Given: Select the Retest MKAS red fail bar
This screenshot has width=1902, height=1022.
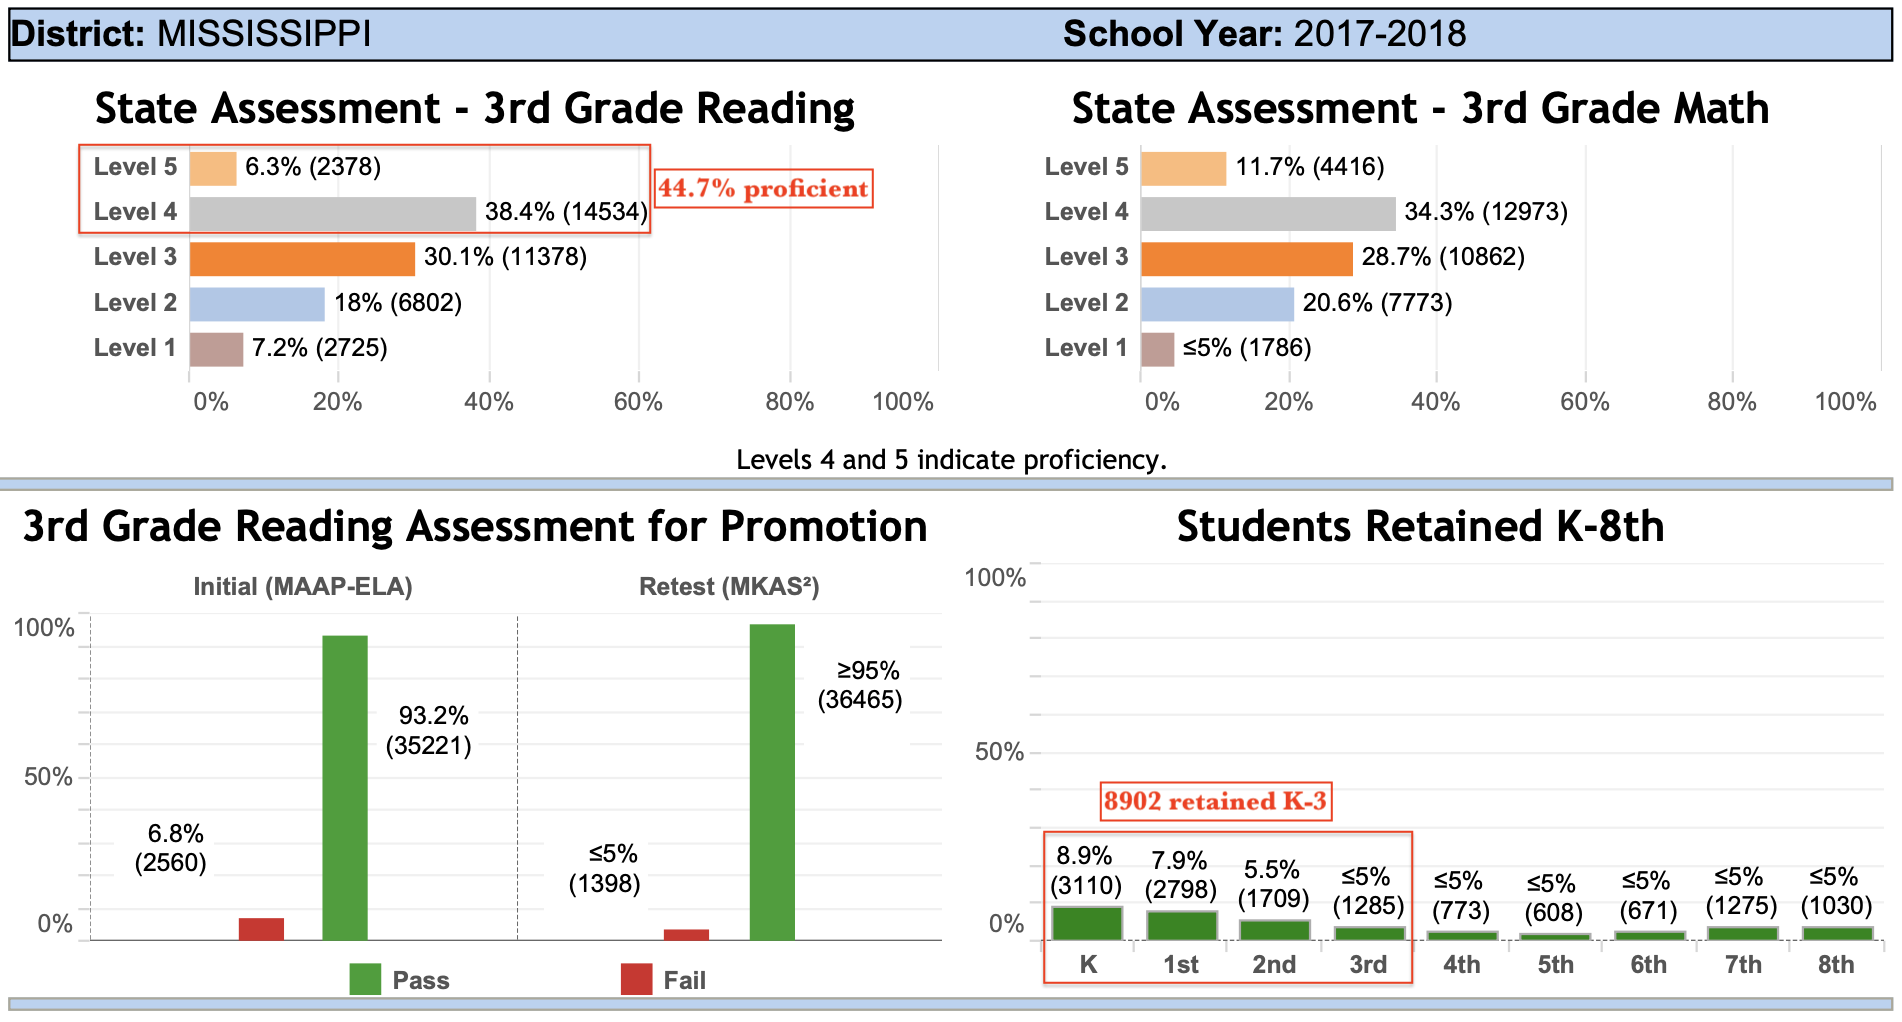Looking at the screenshot, I should (686, 935).
